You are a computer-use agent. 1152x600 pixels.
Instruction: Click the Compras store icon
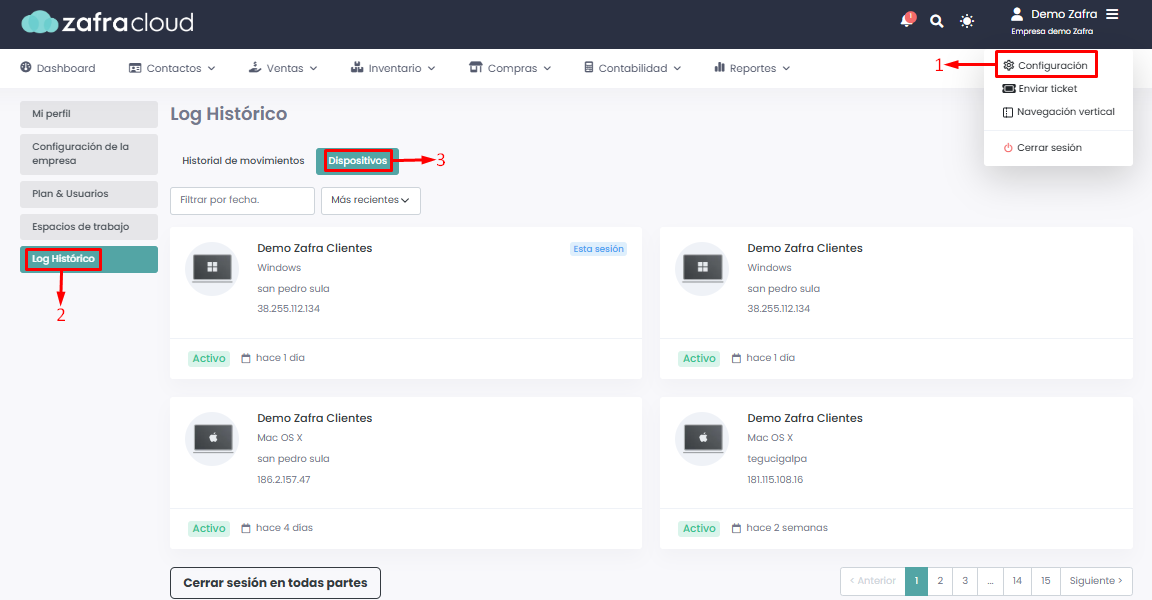coord(476,68)
